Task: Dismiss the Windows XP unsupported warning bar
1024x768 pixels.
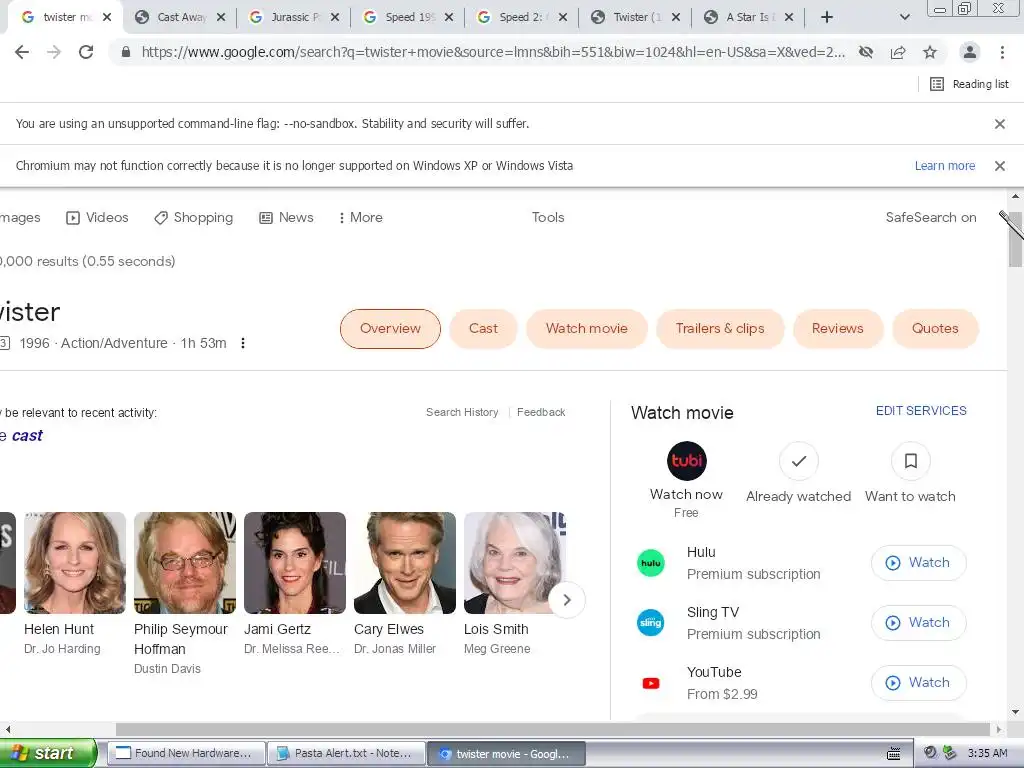Action: 999,166
